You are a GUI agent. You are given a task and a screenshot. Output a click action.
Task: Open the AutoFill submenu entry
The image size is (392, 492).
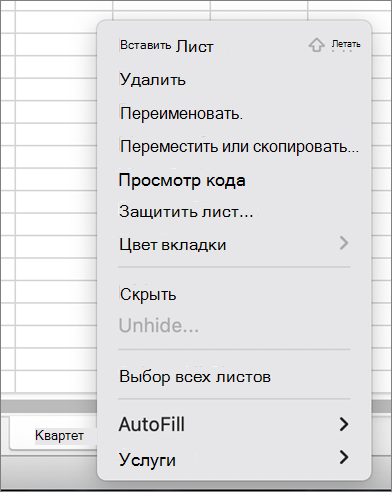click(234, 424)
